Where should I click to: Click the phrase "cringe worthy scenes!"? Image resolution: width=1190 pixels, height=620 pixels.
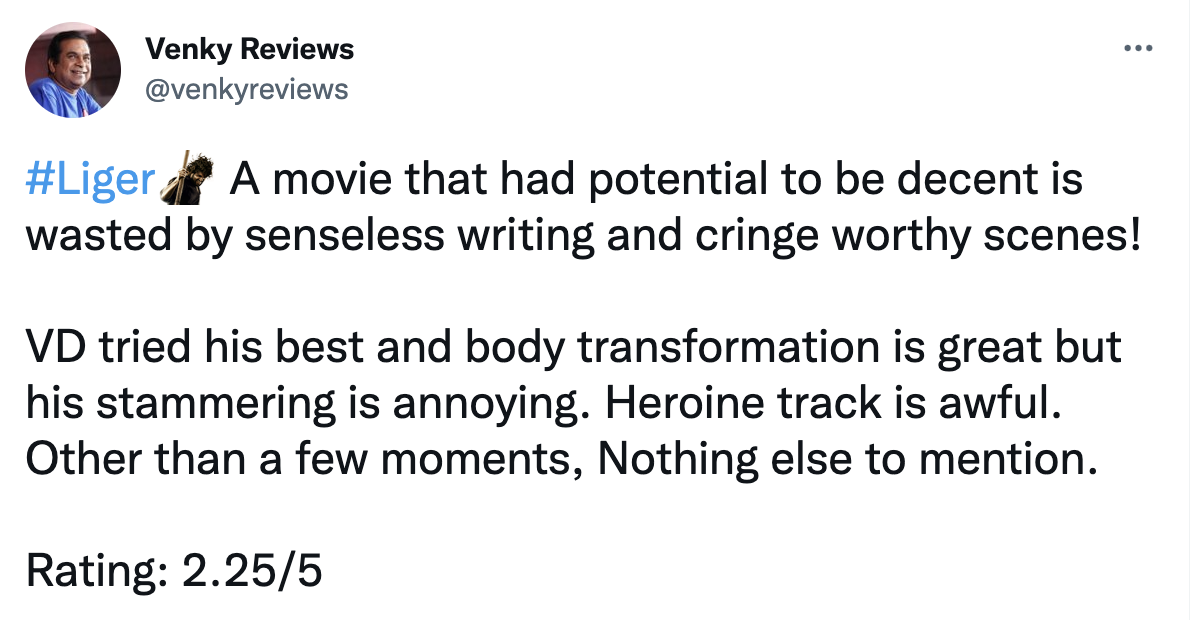coord(918,234)
